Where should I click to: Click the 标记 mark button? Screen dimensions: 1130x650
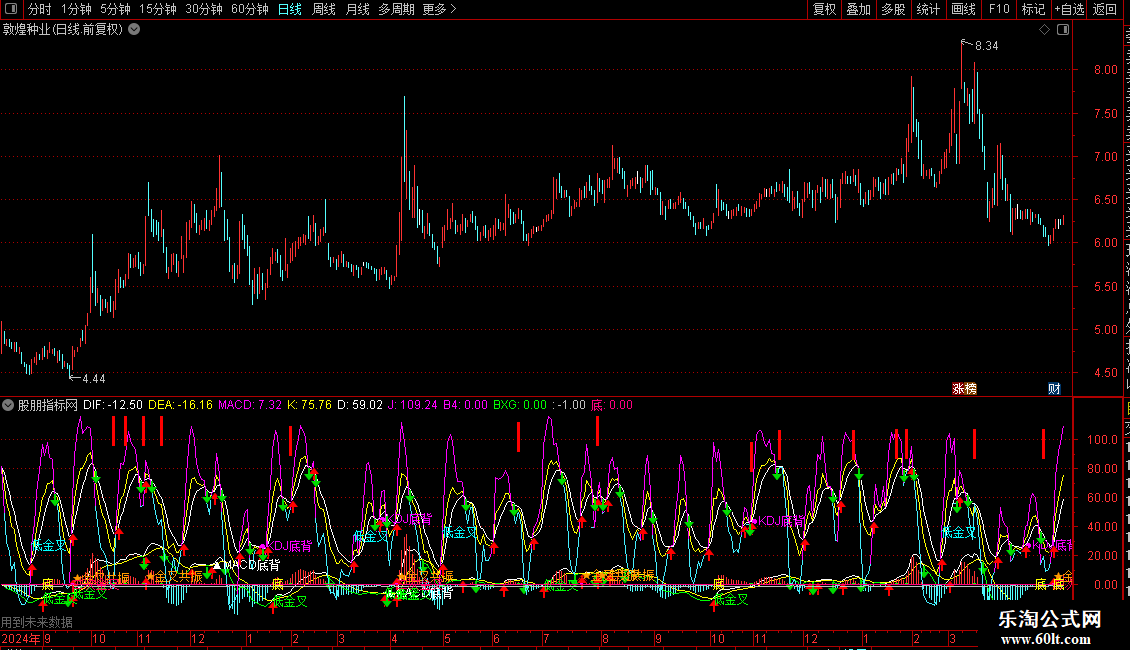pos(1033,9)
